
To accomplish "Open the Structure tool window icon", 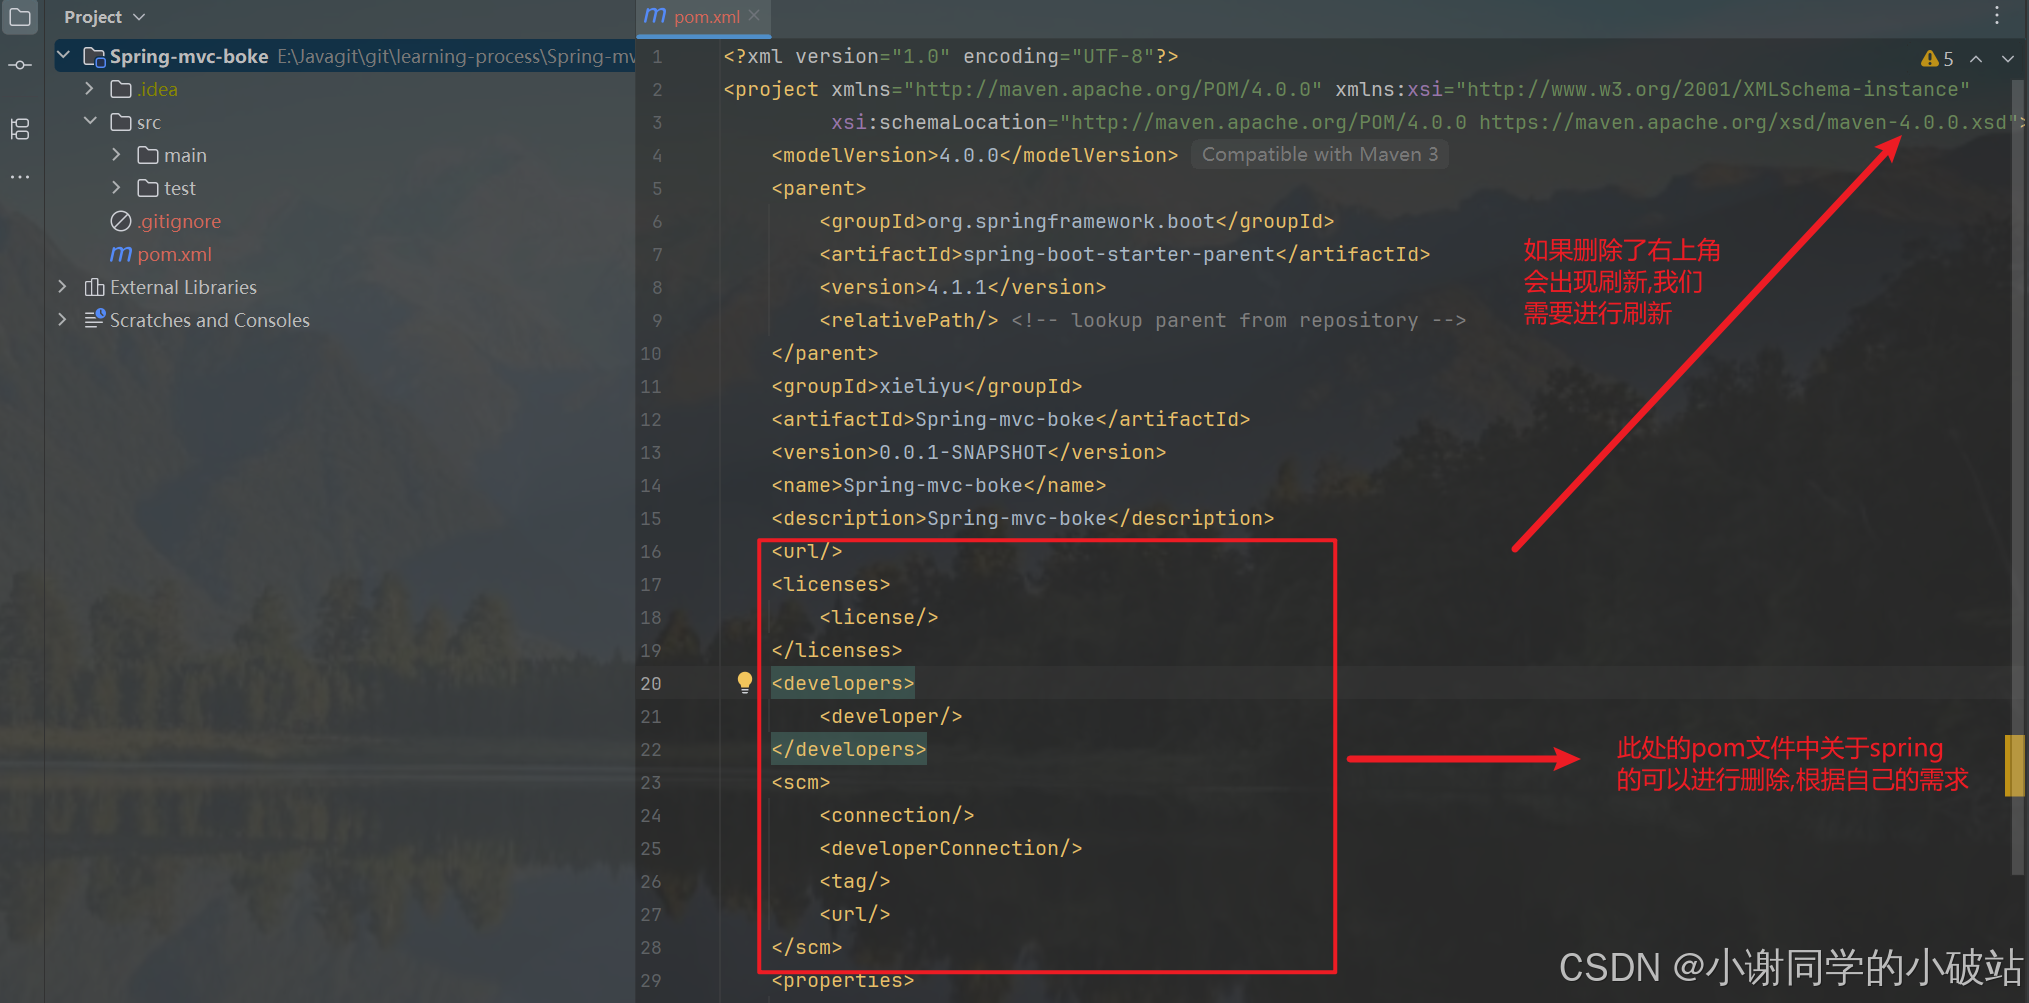I will coord(20,129).
